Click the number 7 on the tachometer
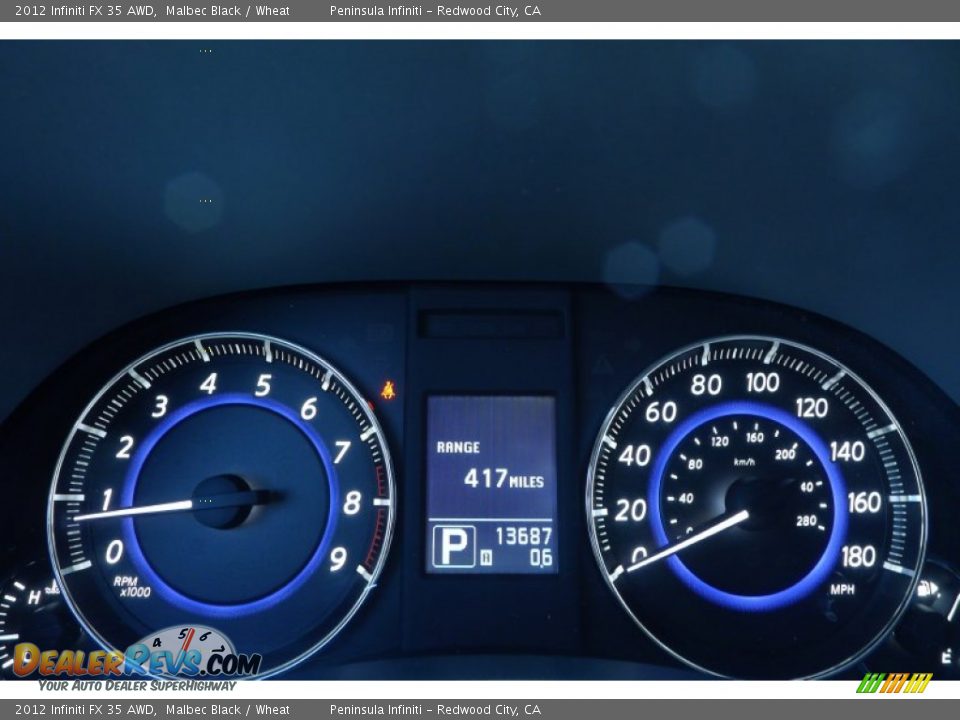Screen dimensions: 960x720 tap(342, 452)
